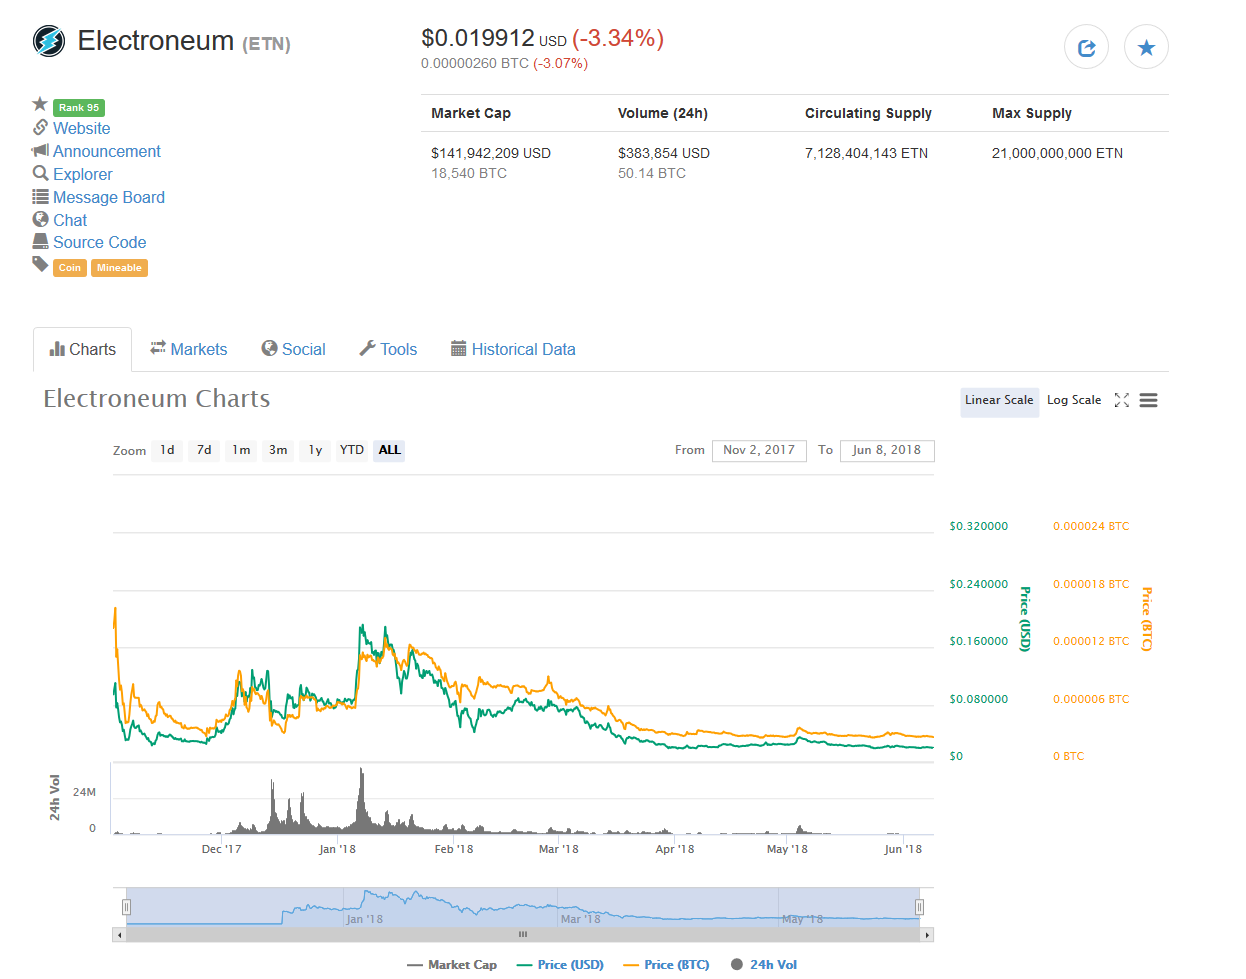The image size is (1246, 979).
Task: Add to watchlist with star button
Action: click(x=1146, y=47)
